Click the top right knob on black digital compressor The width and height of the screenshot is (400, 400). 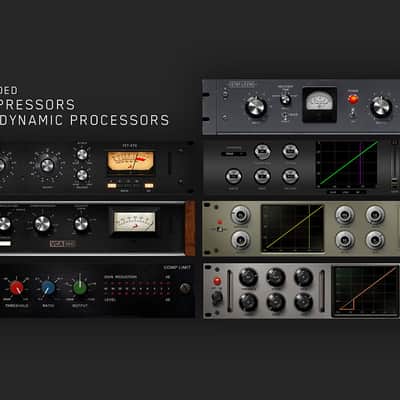coord(290,152)
